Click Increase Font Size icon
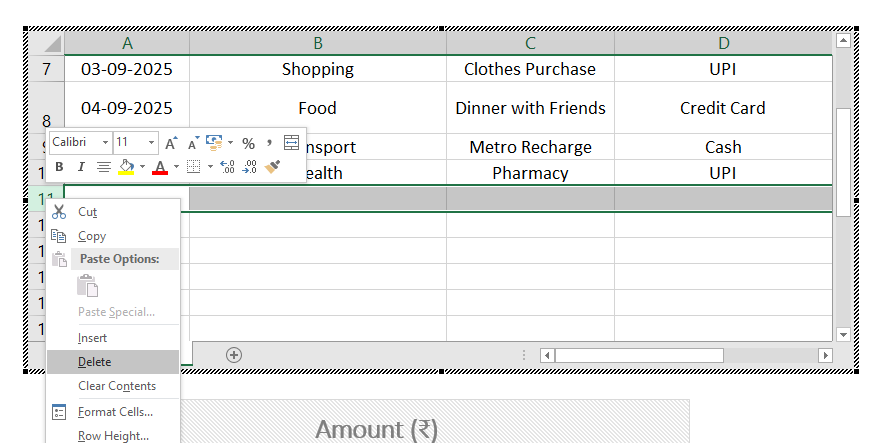 point(171,143)
